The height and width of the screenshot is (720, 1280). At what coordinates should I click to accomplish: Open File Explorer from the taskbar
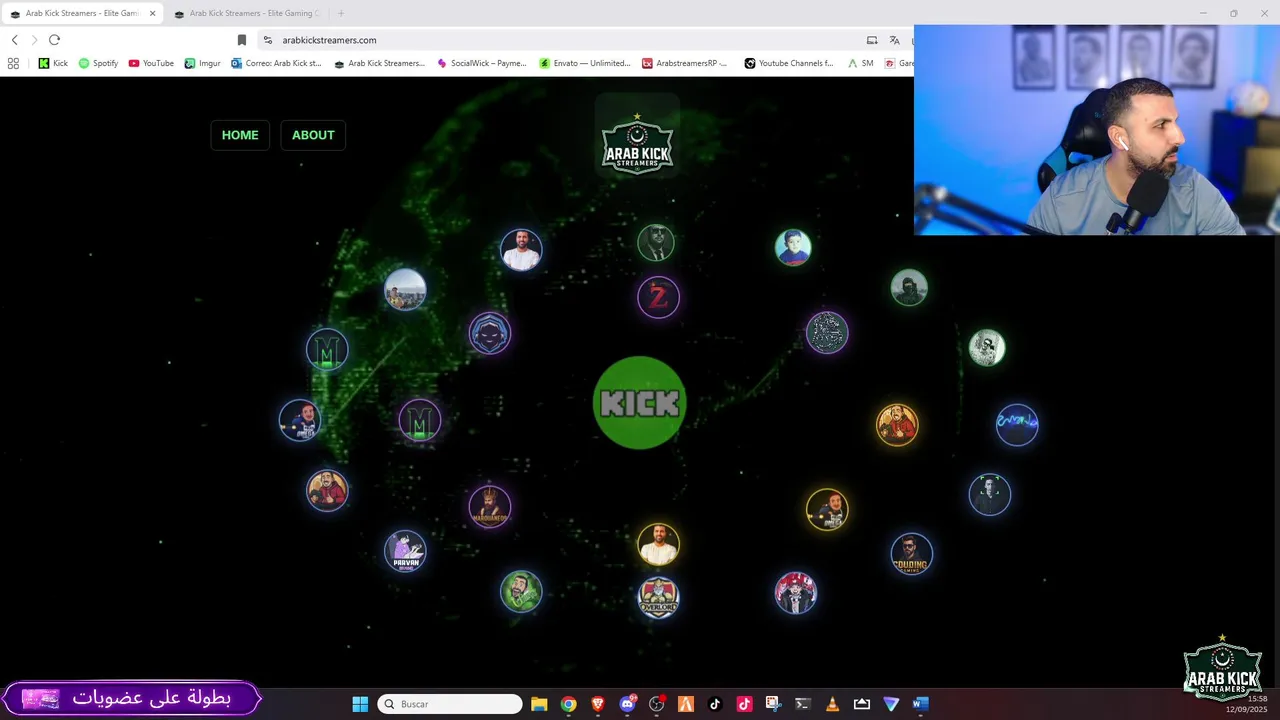(539, 704)
